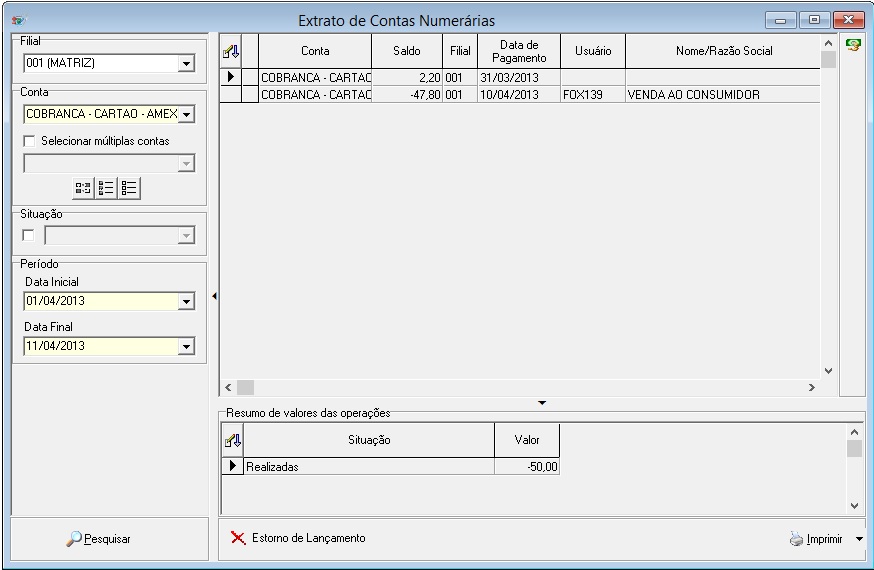Select the VENDA AO CONSUMIDOR row
874x570 pixels.
692,95
